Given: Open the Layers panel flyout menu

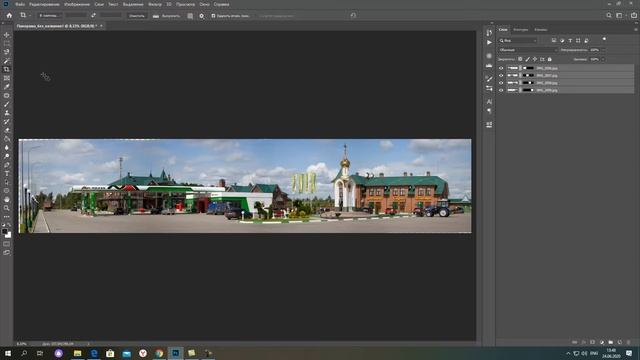Looking at the screenshot, I should point(636,29).
